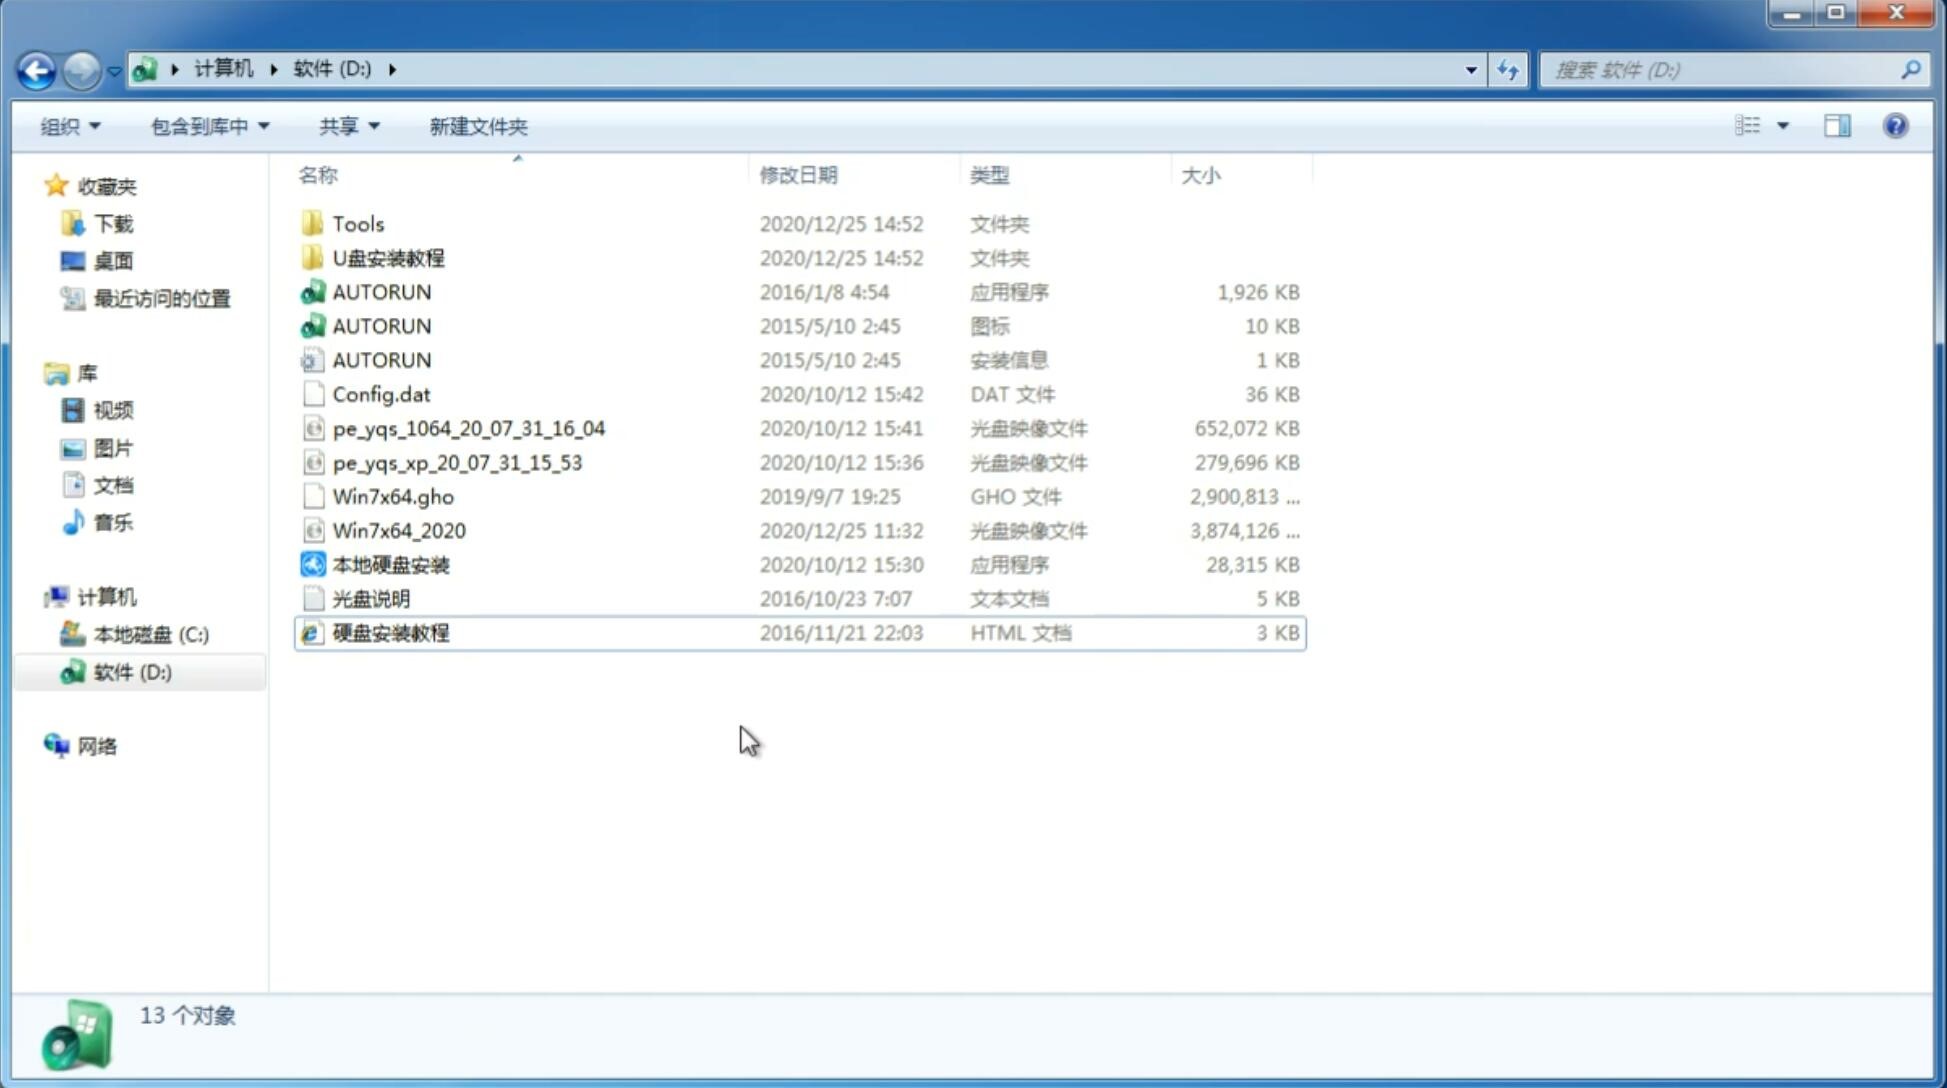The image size is (1947, 1088).
Task: Open pe_yqs_1064 disc image file
Action: [x=467, y=428]
